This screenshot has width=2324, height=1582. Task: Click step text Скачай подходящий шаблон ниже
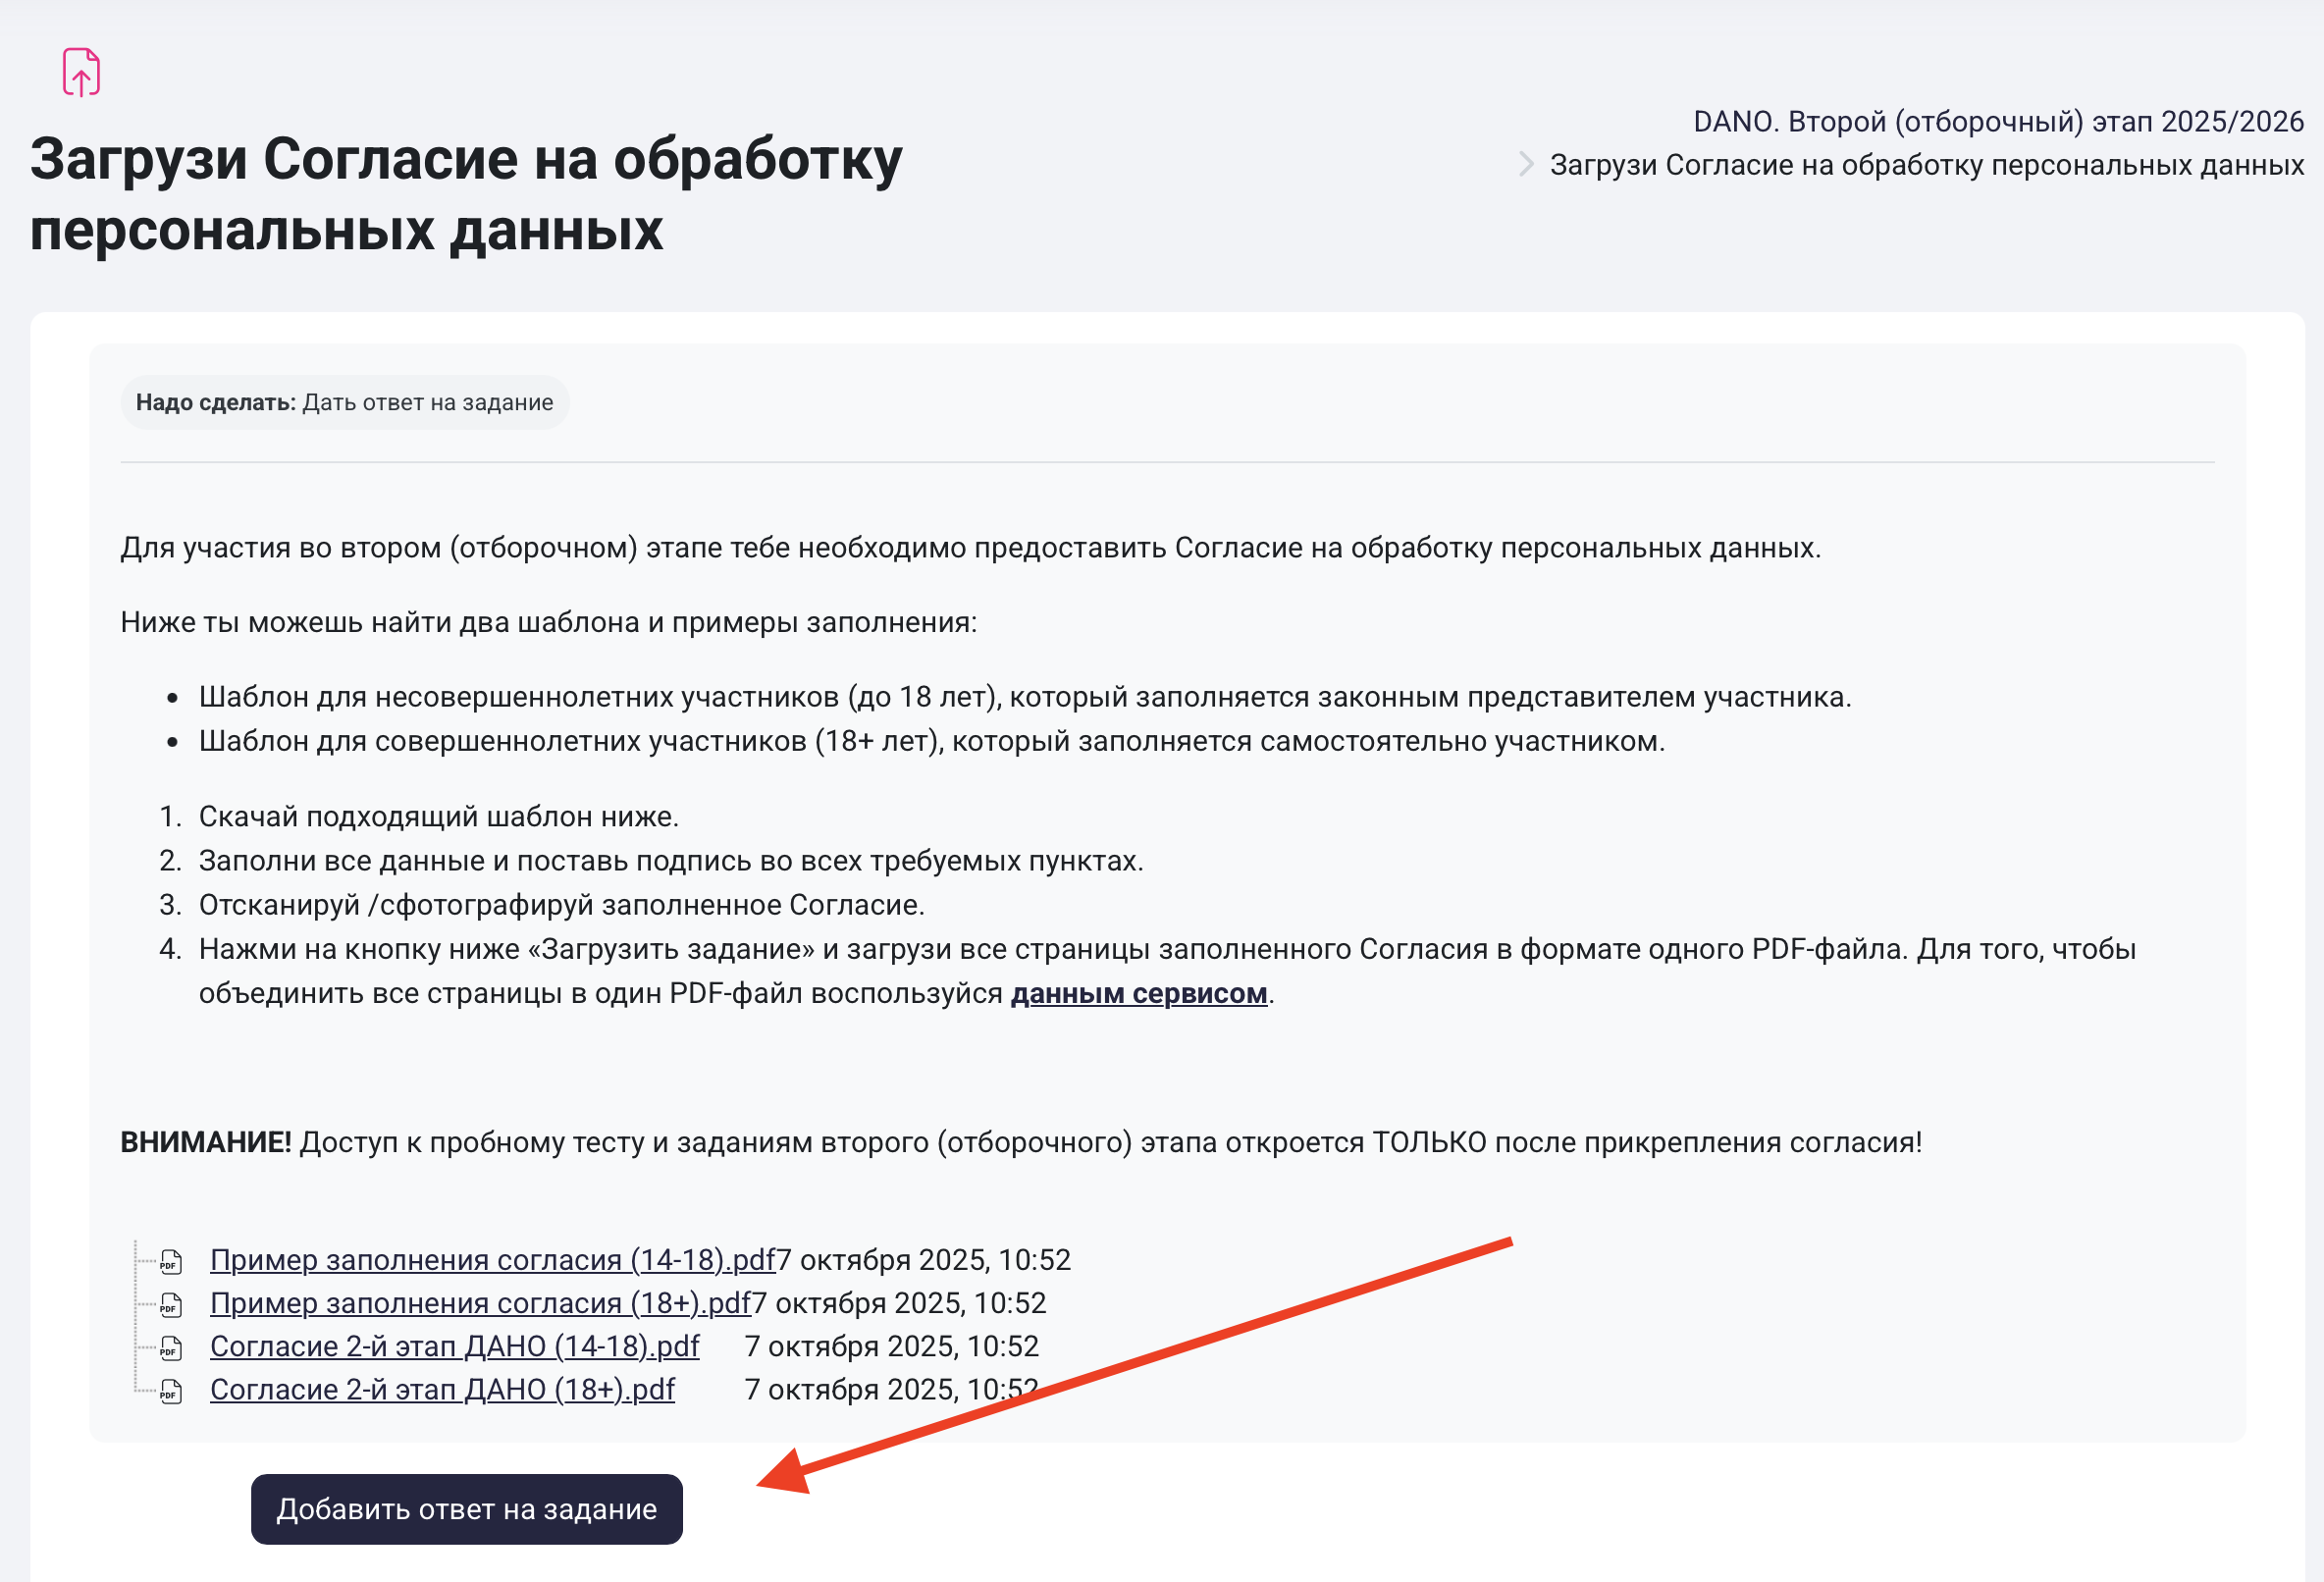[438, 817]
